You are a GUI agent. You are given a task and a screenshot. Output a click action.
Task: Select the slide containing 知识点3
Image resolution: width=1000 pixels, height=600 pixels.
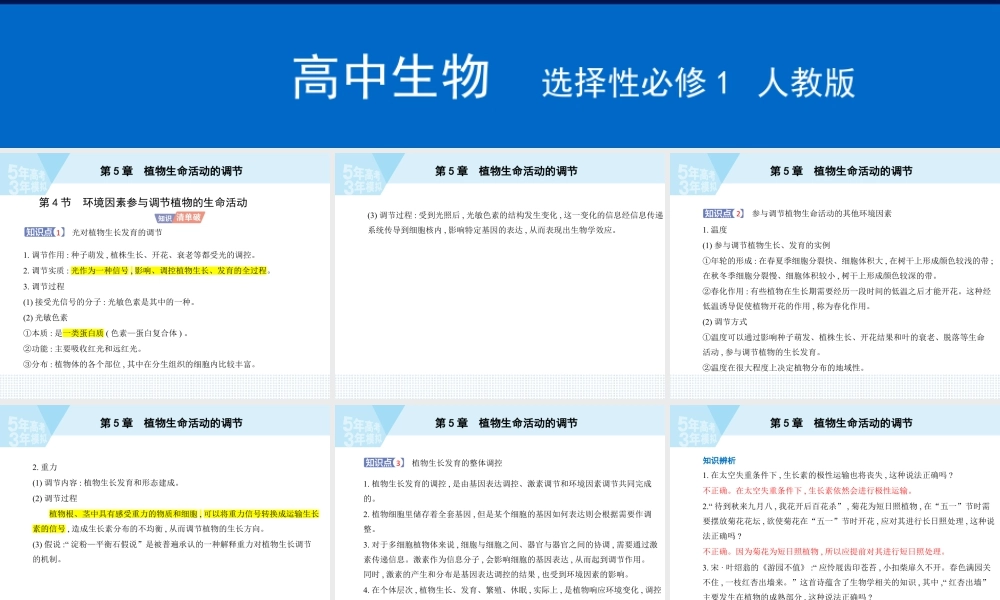(x=500, y=502)
